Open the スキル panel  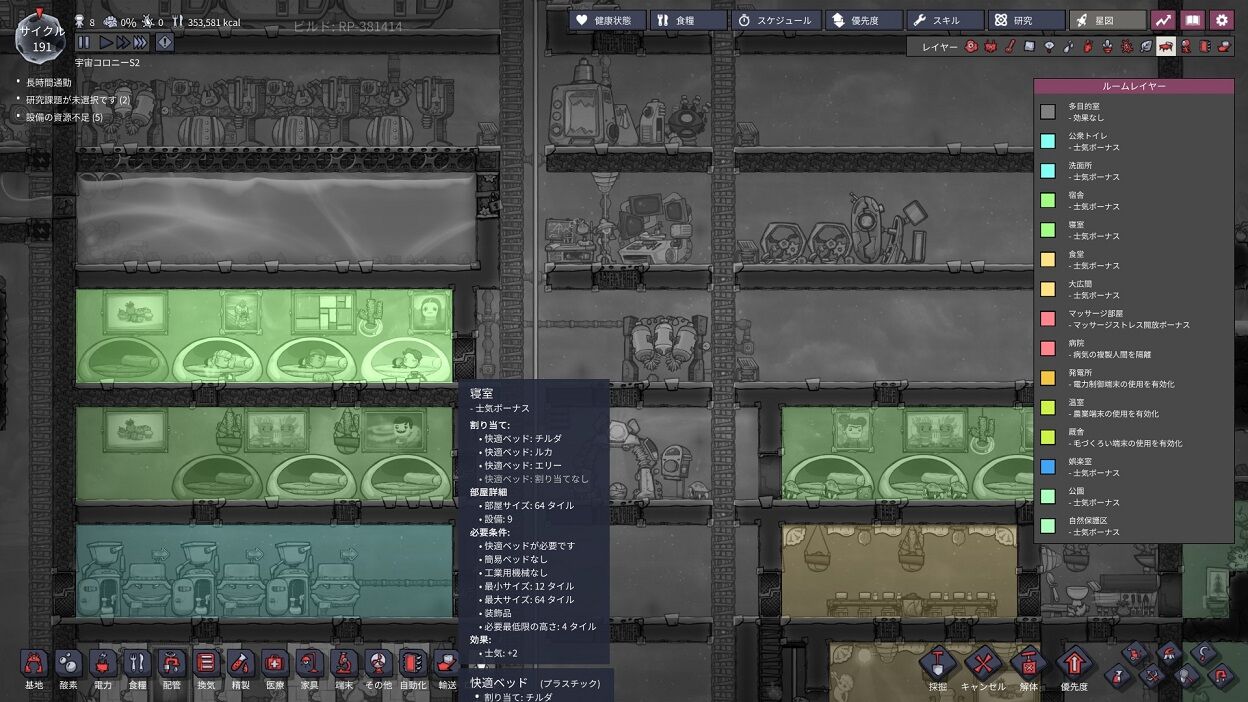point(944,19)
